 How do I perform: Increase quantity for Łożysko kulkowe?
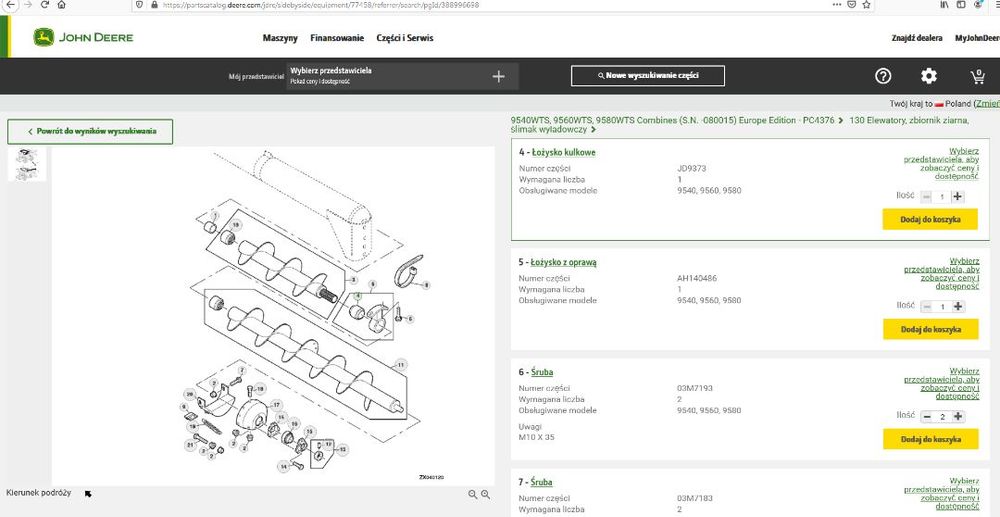[x=957, y=196]
